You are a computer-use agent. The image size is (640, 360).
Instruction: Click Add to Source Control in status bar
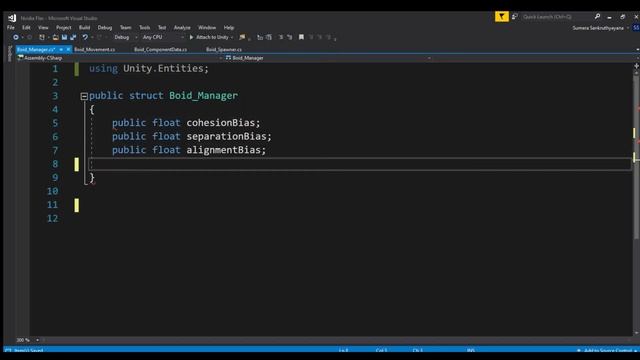tap(607, 351)
